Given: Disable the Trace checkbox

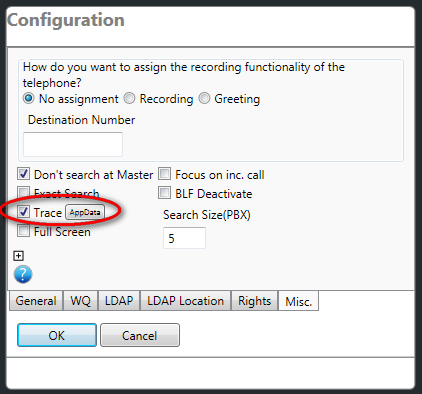Looking at the screenshot, I should [24, 212].
